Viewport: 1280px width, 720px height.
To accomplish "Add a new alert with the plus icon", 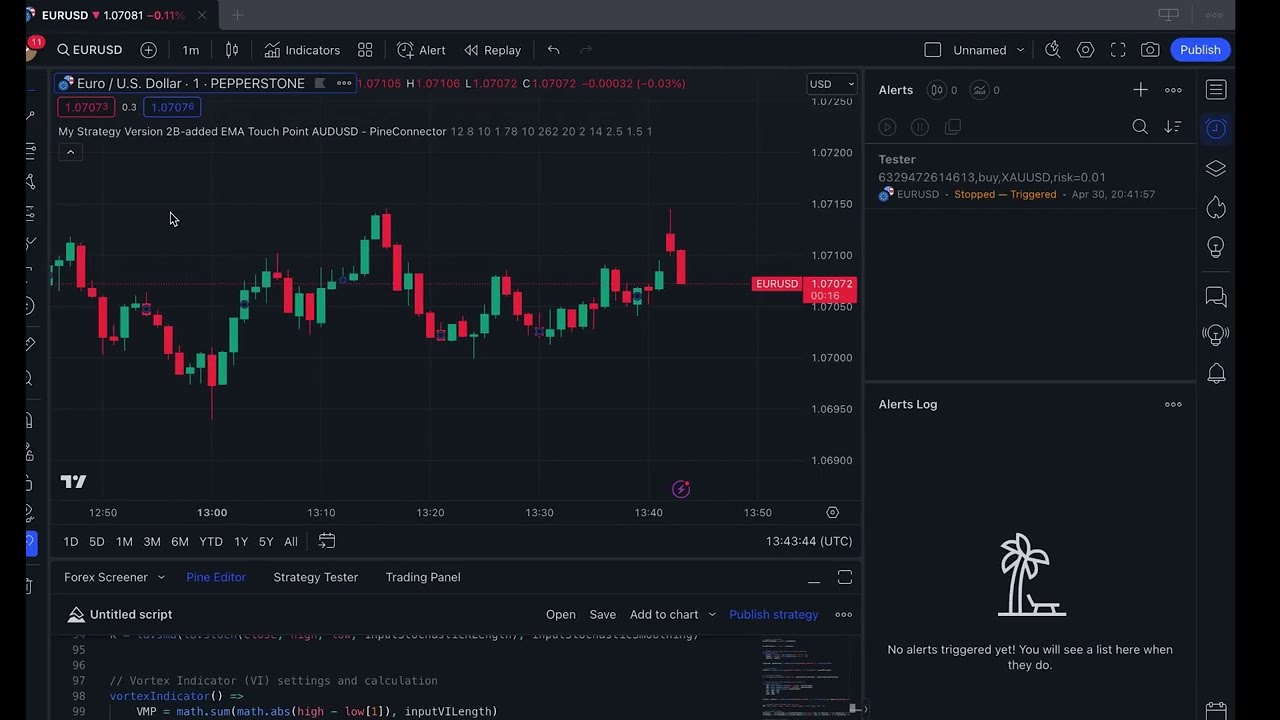I will [x=1140, y=90].
